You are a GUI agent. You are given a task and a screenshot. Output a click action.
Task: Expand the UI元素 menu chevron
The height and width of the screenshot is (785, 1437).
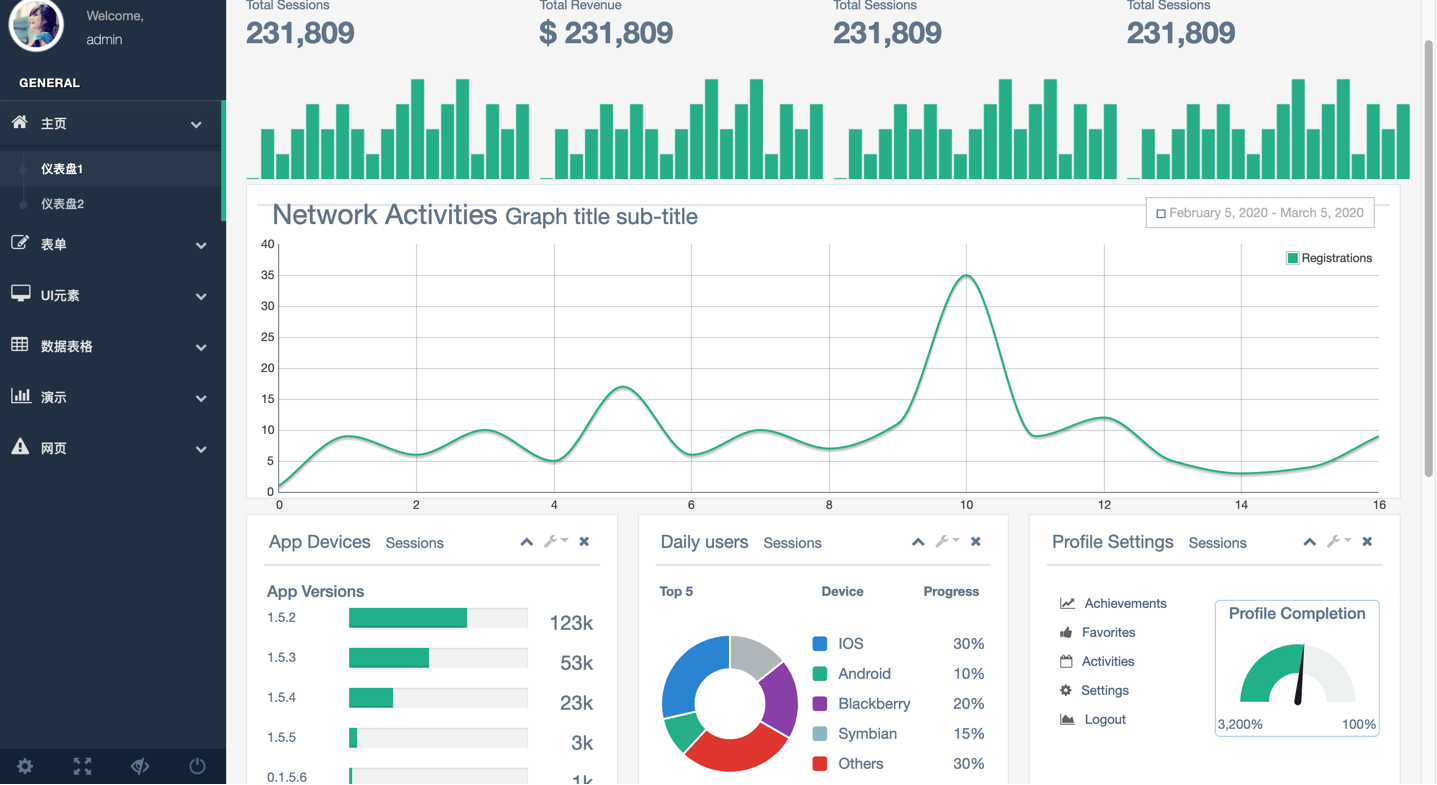coord(201,297)
